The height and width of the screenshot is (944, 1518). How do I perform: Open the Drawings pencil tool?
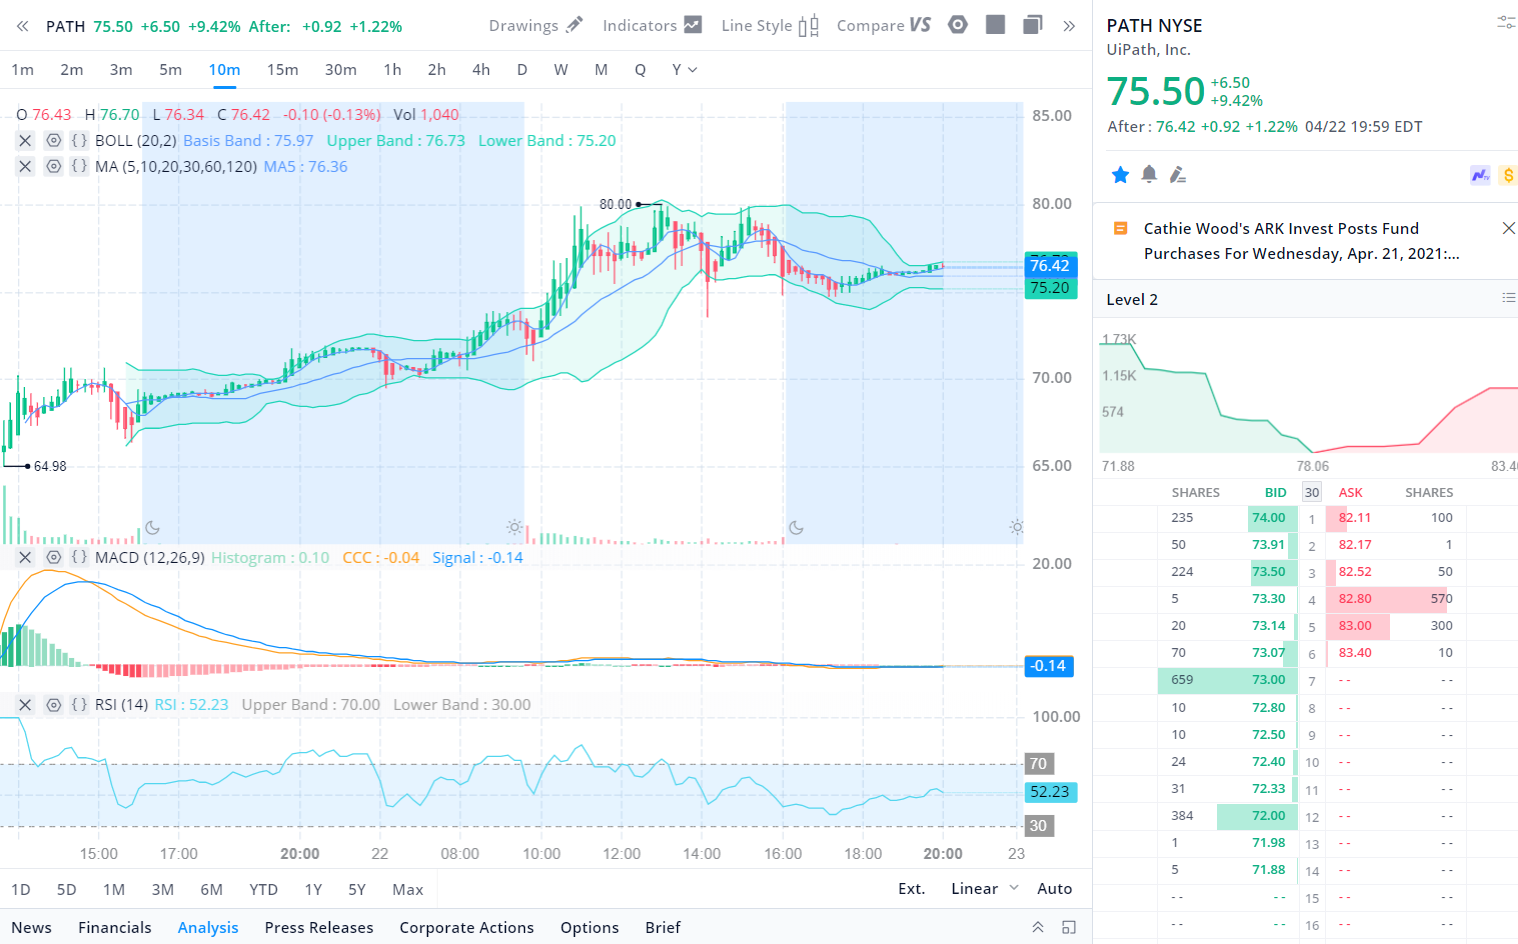[535, 25]
